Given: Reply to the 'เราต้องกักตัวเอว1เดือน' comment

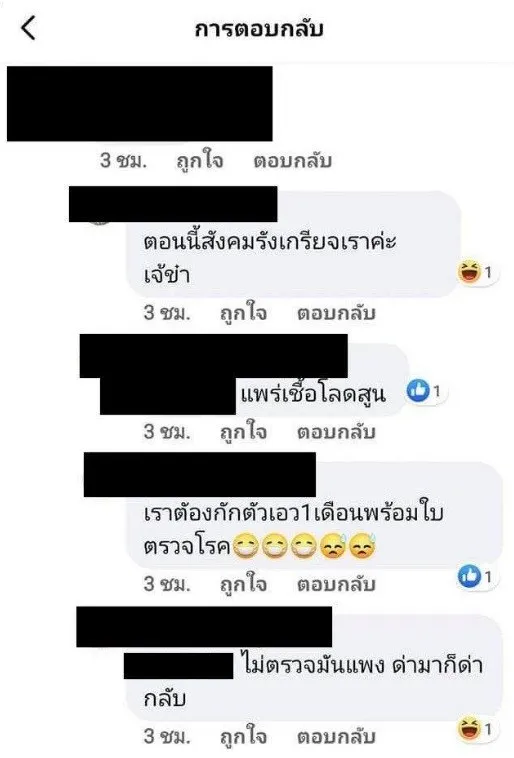Looking at the screenshot, I should click(x=336, y=584).
